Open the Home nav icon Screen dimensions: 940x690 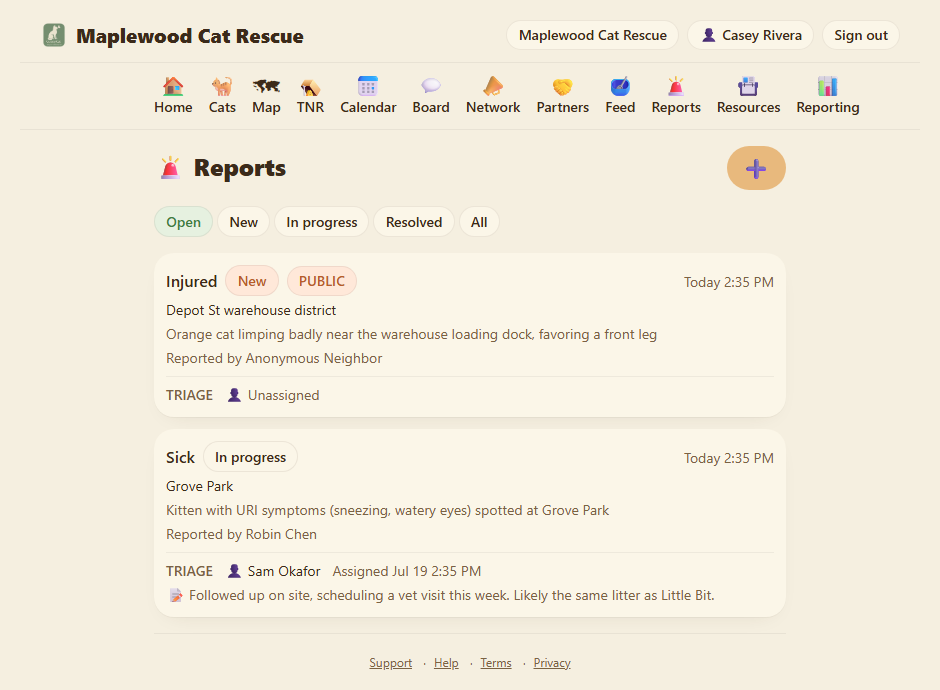[173, 87]
